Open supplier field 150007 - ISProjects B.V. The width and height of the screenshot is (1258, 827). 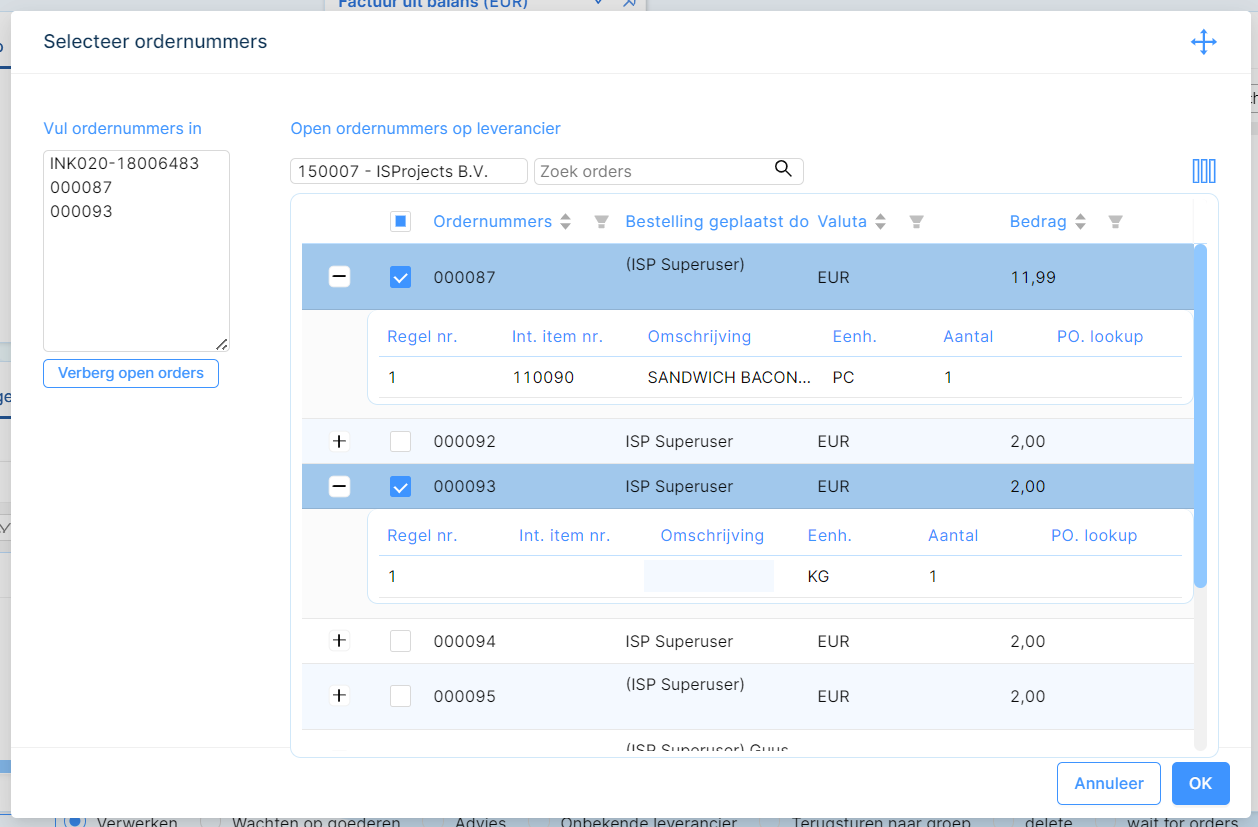[x=409, y=171]
